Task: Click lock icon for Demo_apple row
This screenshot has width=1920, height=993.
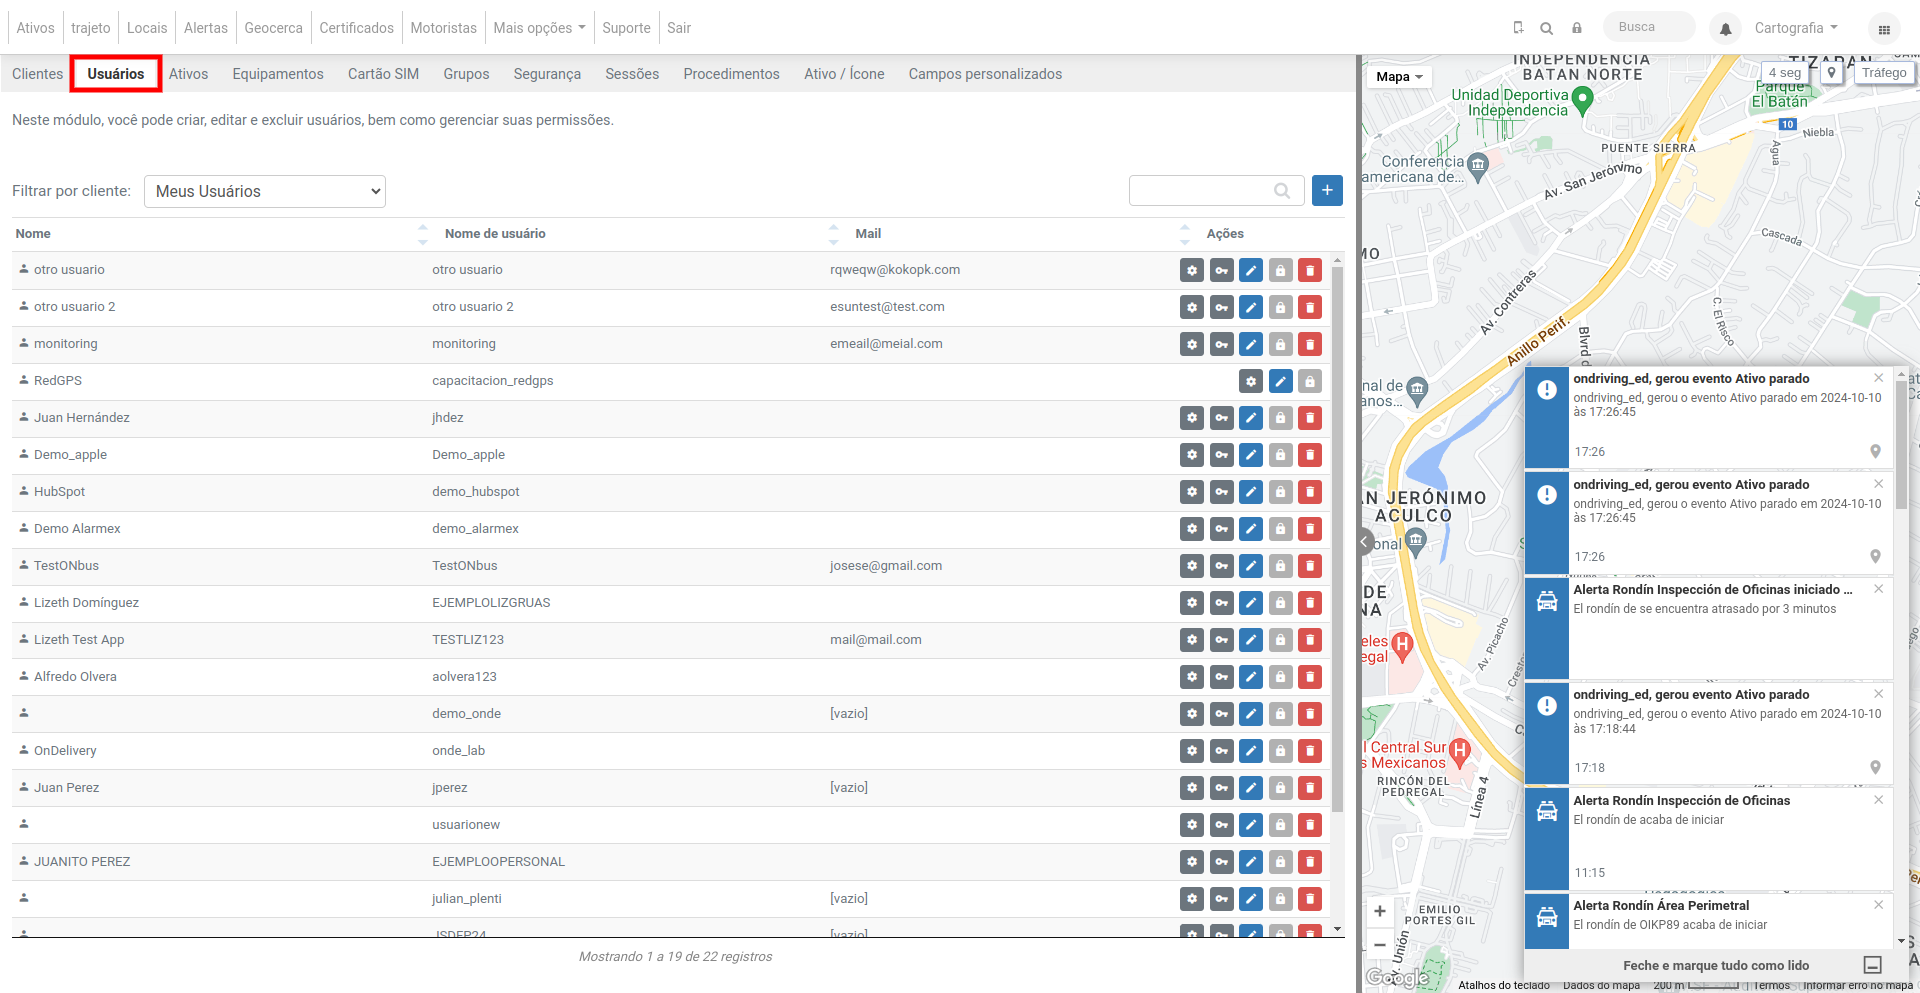Action: coord(1280,455)
